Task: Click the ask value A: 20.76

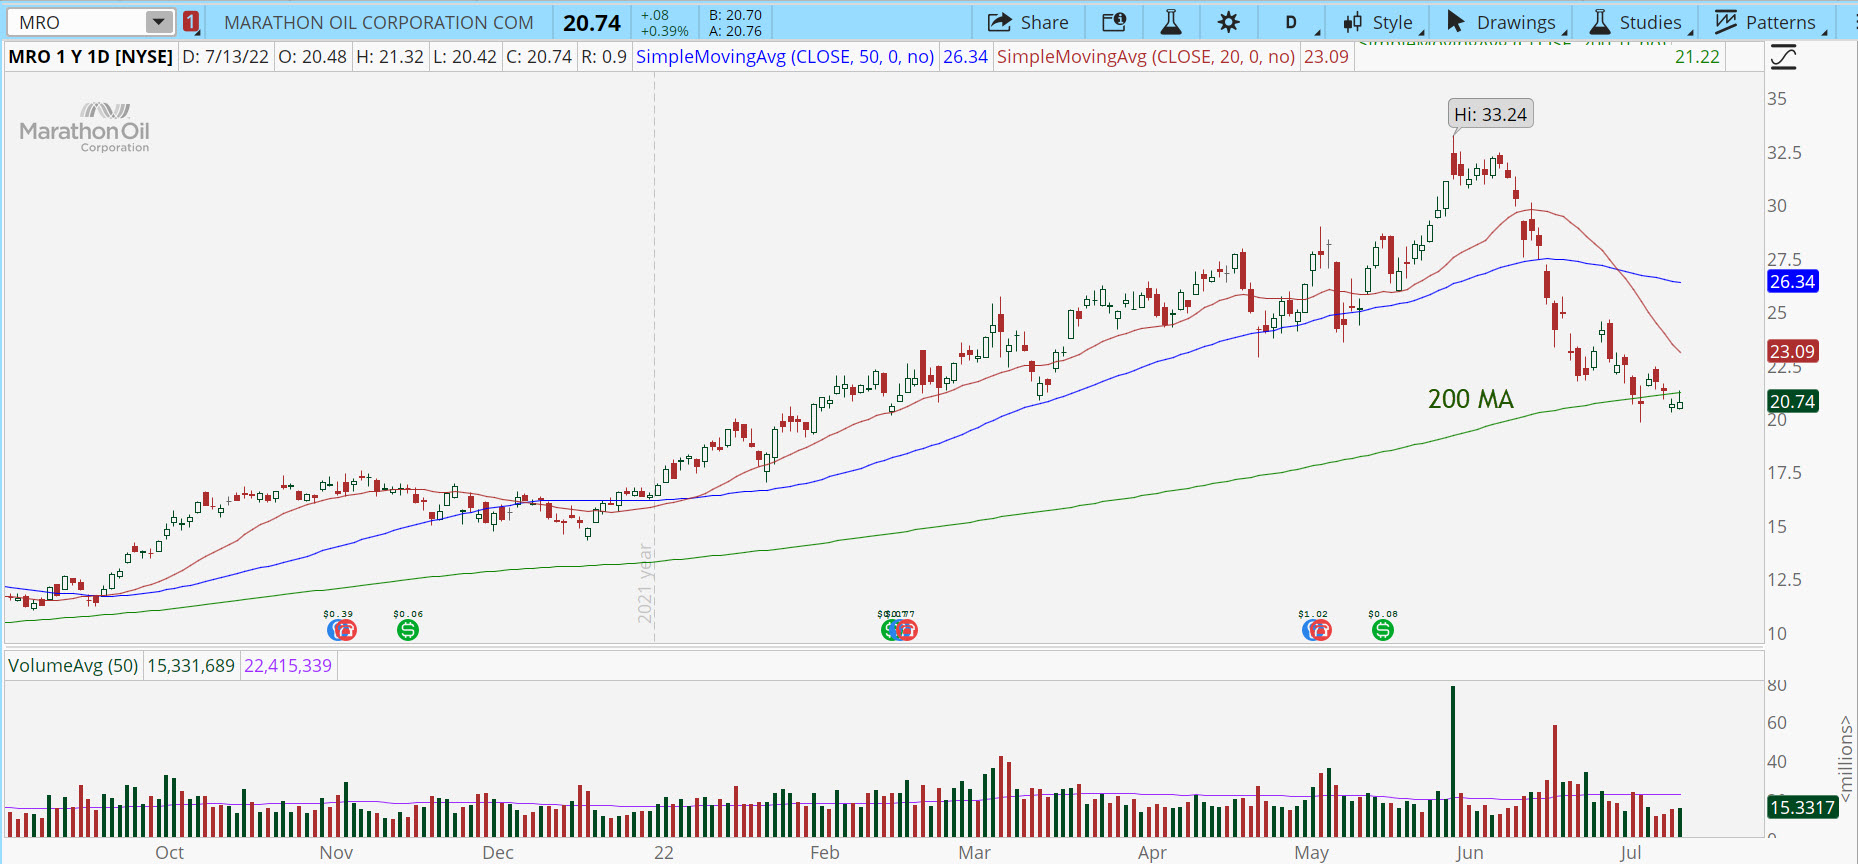Action: [x=735, y=31]
